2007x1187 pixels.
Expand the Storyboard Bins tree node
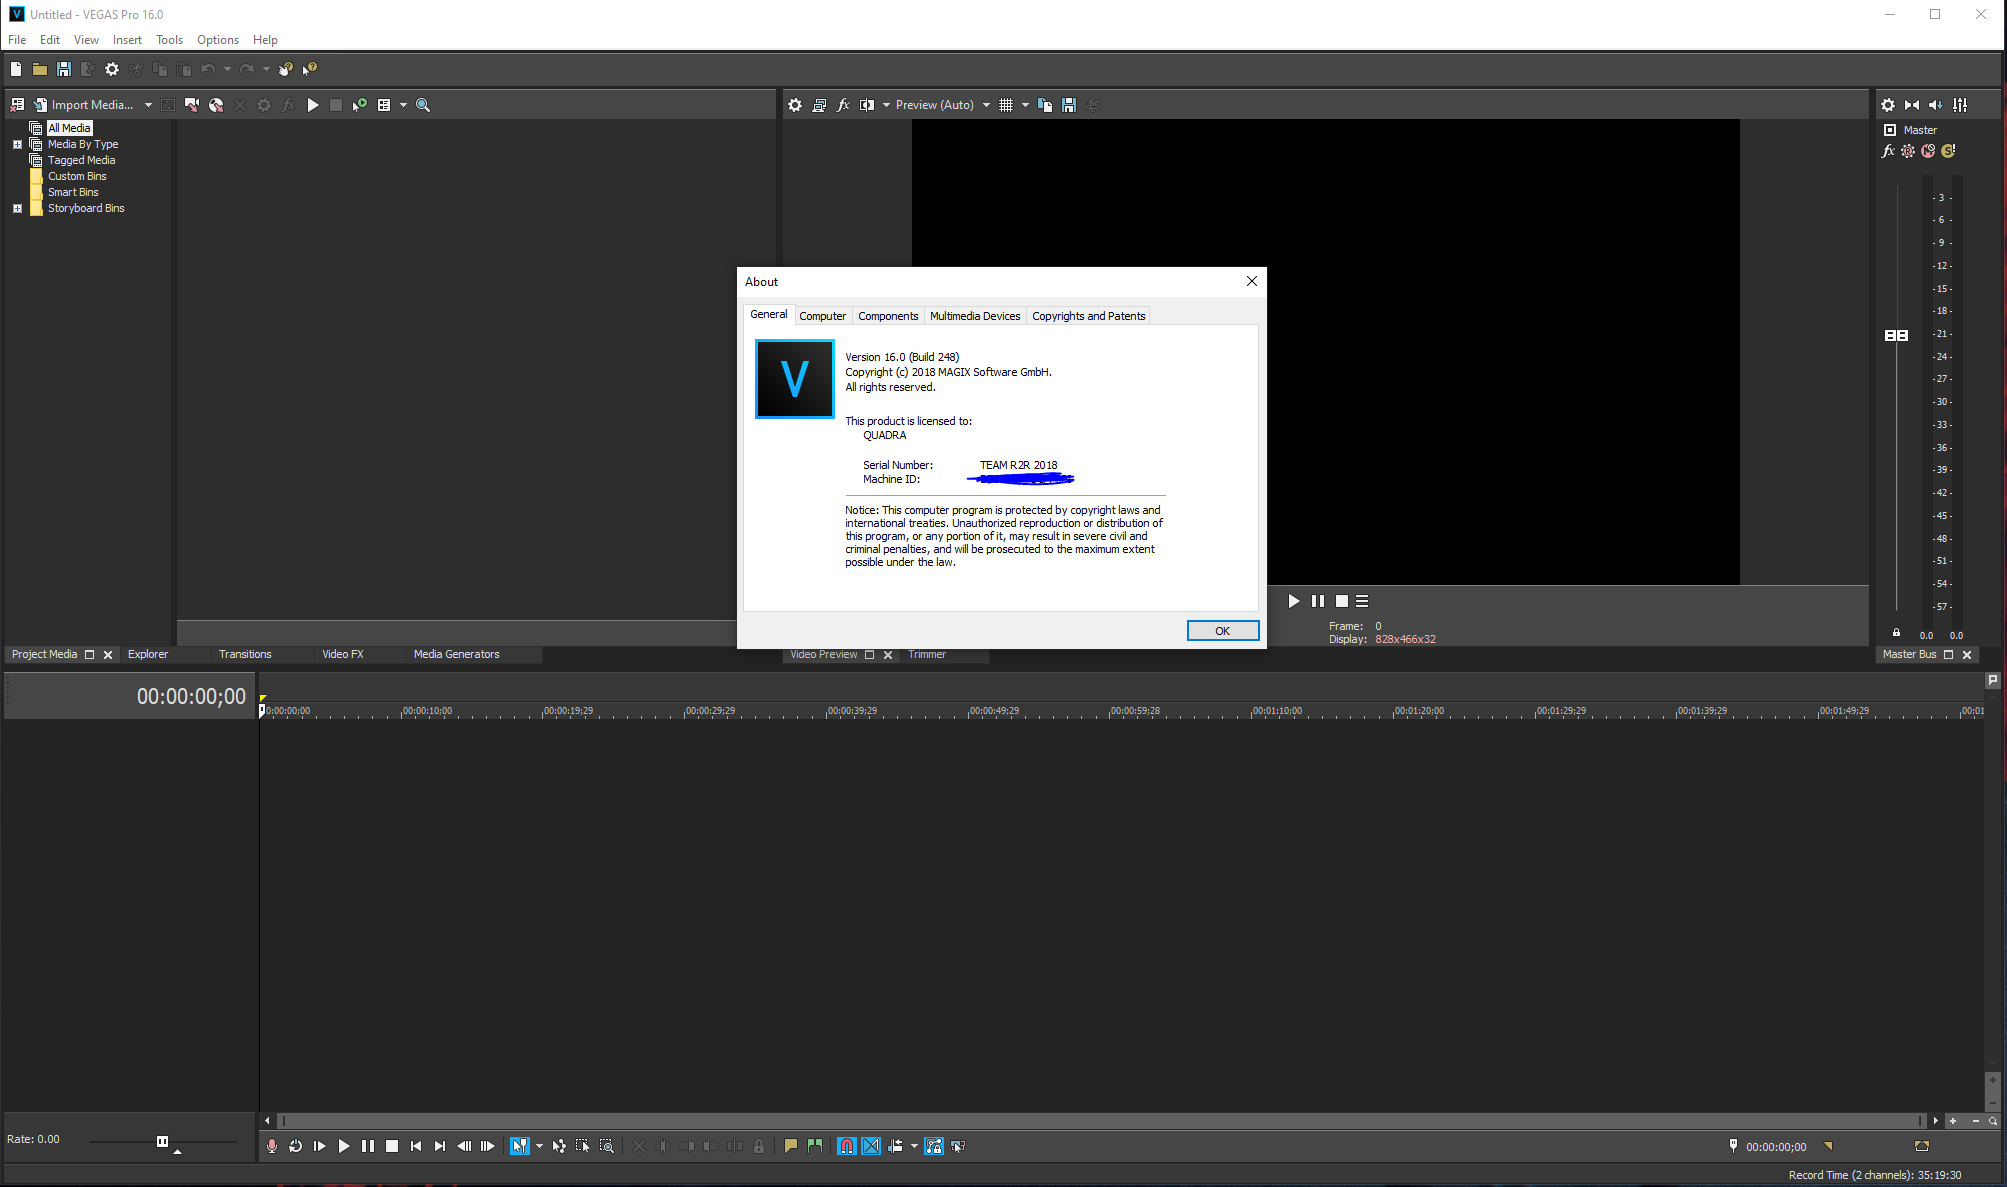click(x=17, y=208)
